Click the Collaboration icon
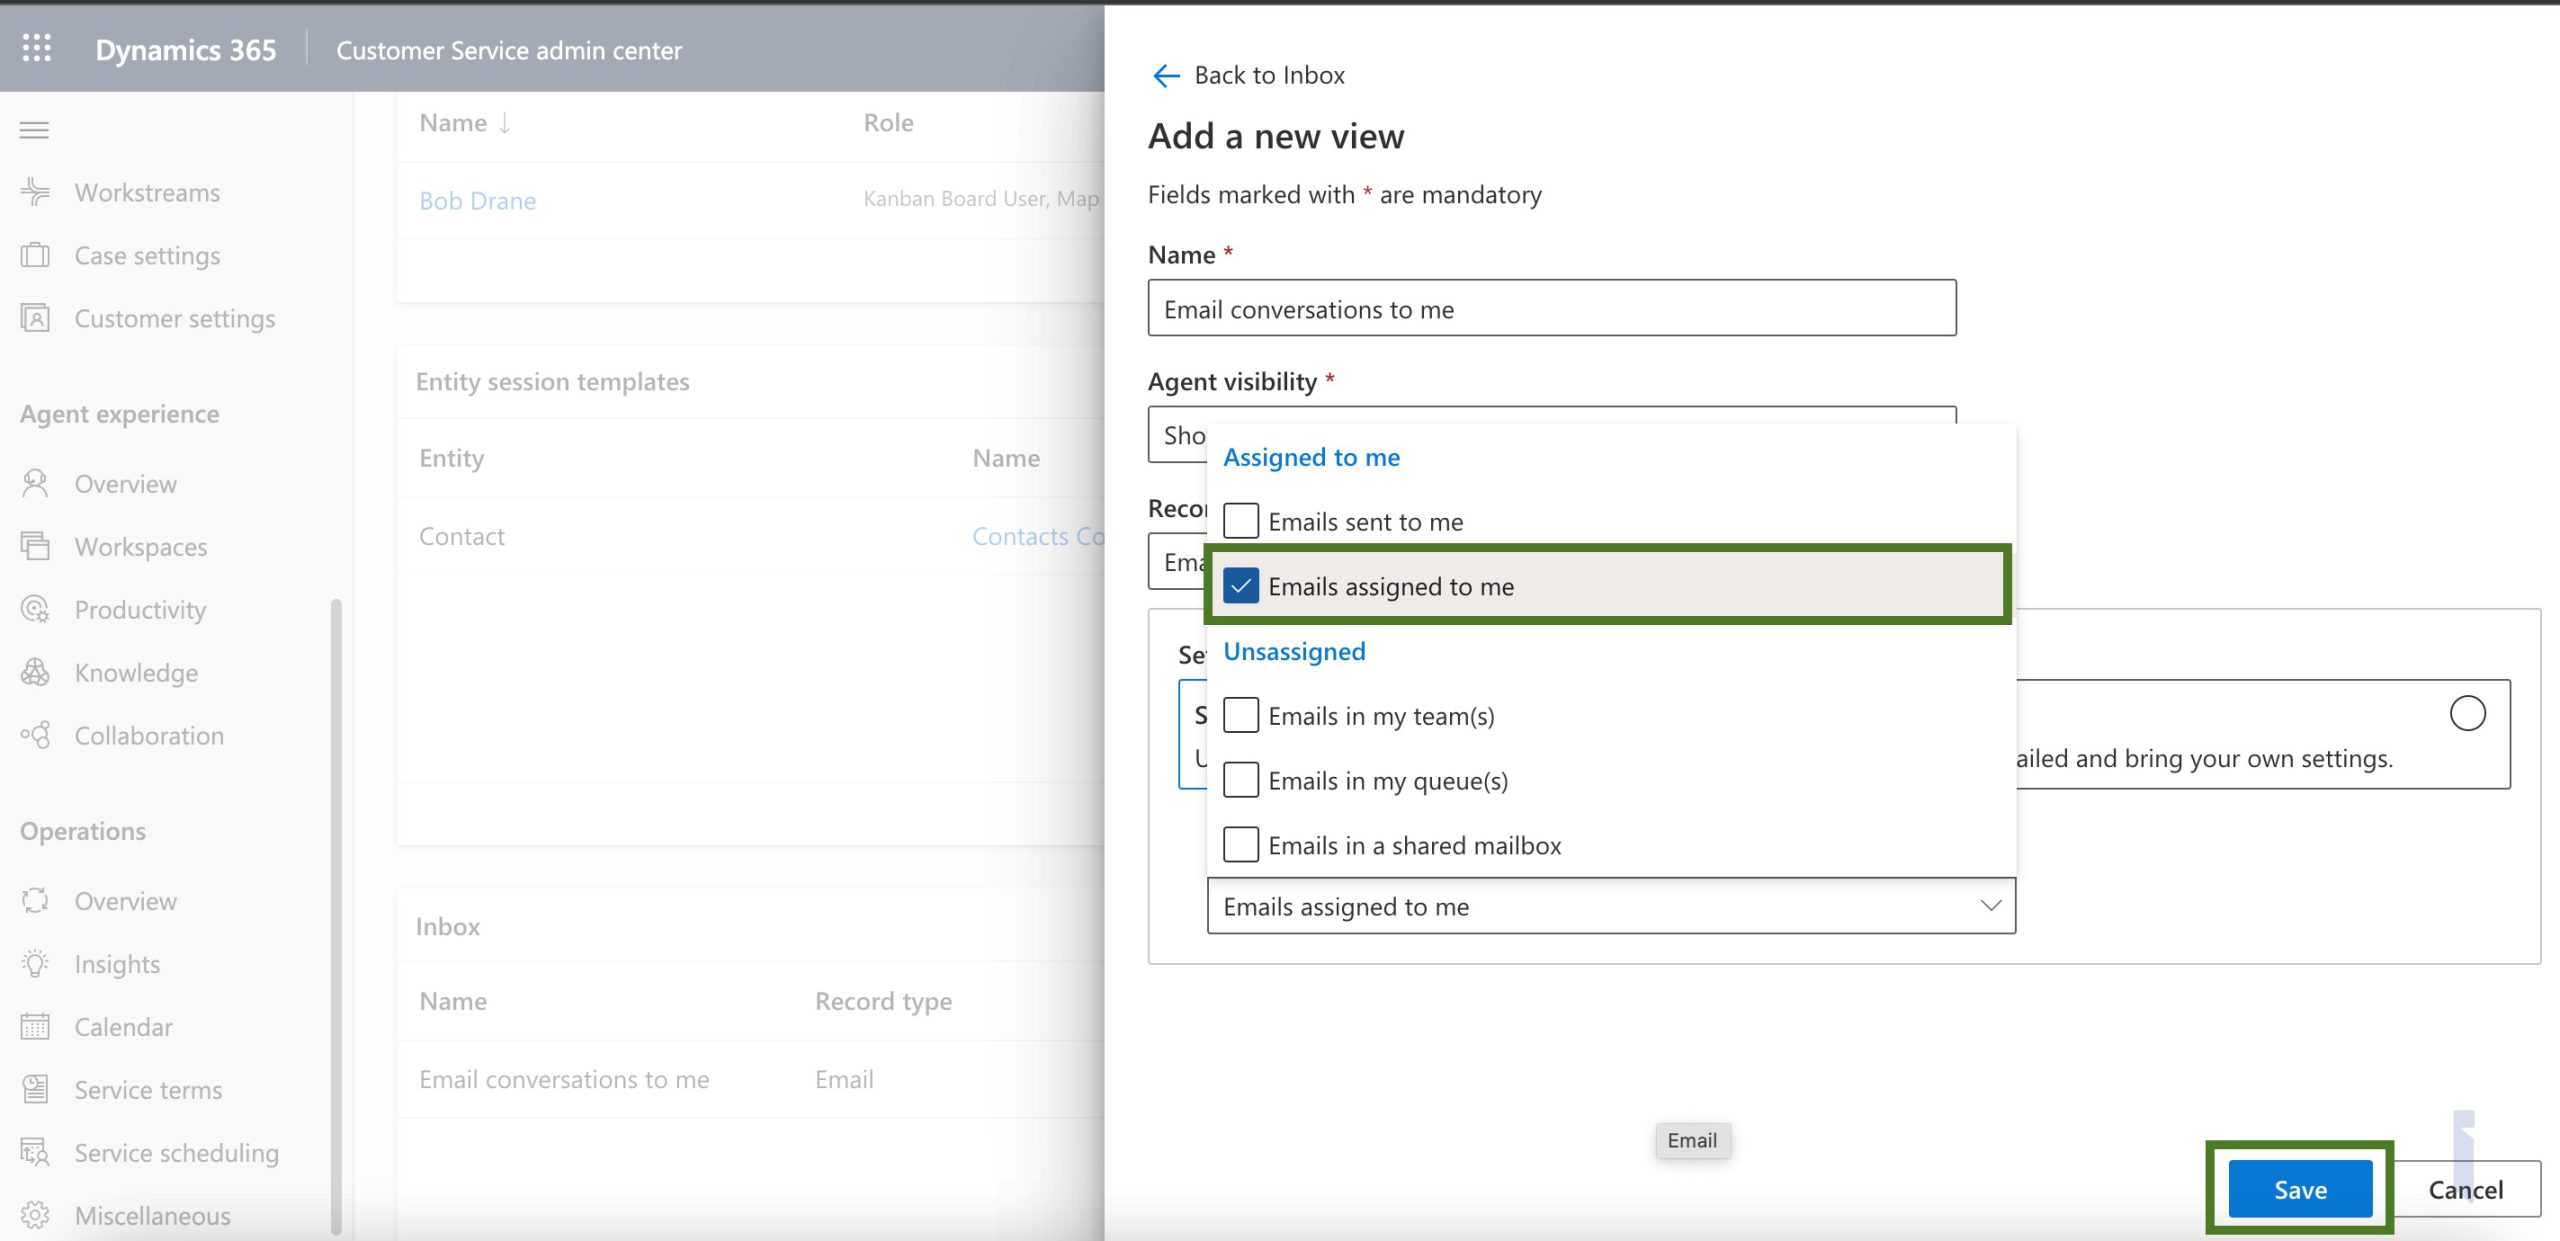 point(35,735)
